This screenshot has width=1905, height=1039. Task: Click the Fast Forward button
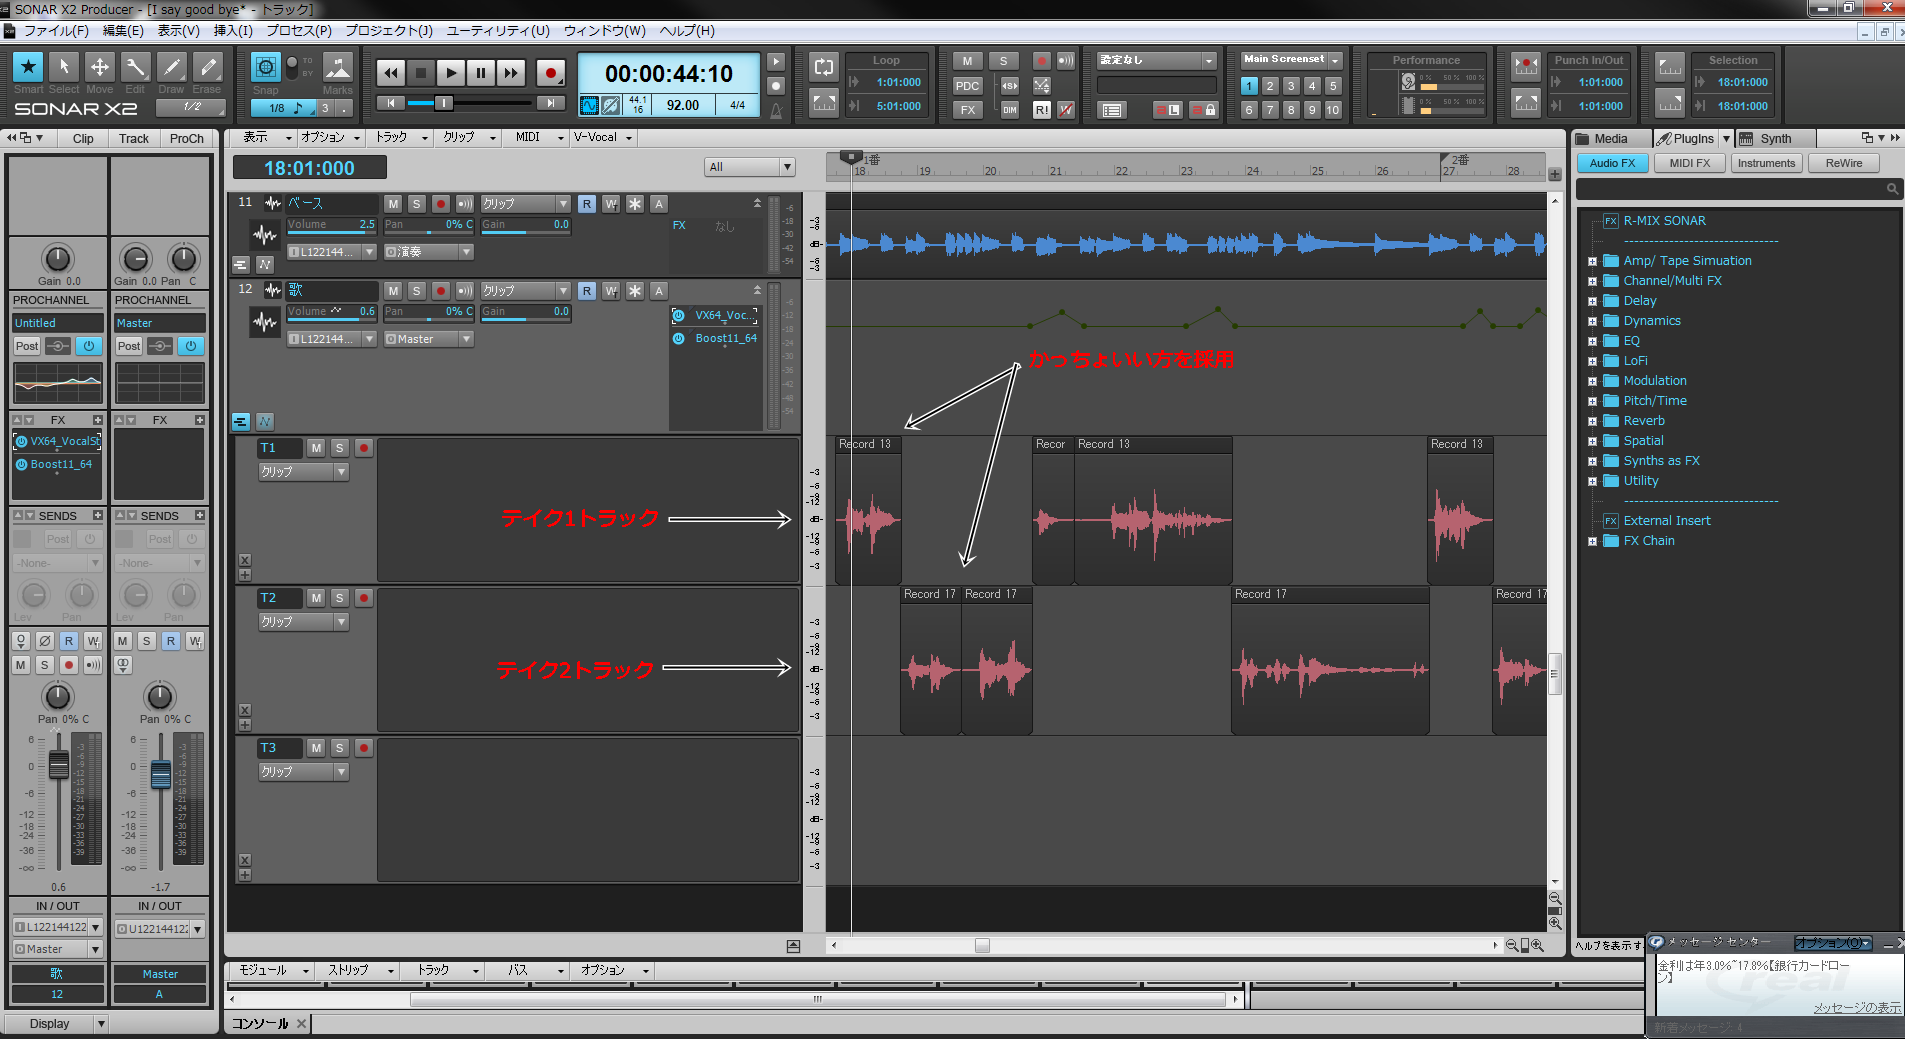pyautogui.click(x=511, y=72)
